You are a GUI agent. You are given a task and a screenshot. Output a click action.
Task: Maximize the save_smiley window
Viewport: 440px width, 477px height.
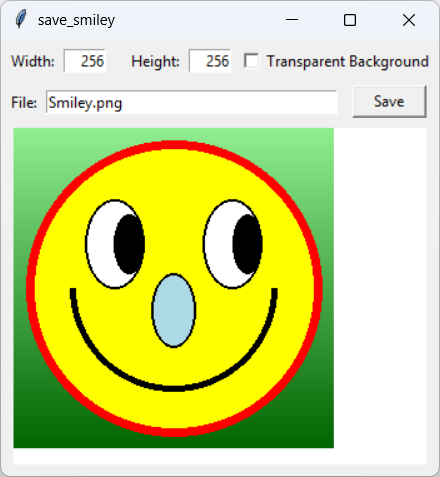[350, 20]
